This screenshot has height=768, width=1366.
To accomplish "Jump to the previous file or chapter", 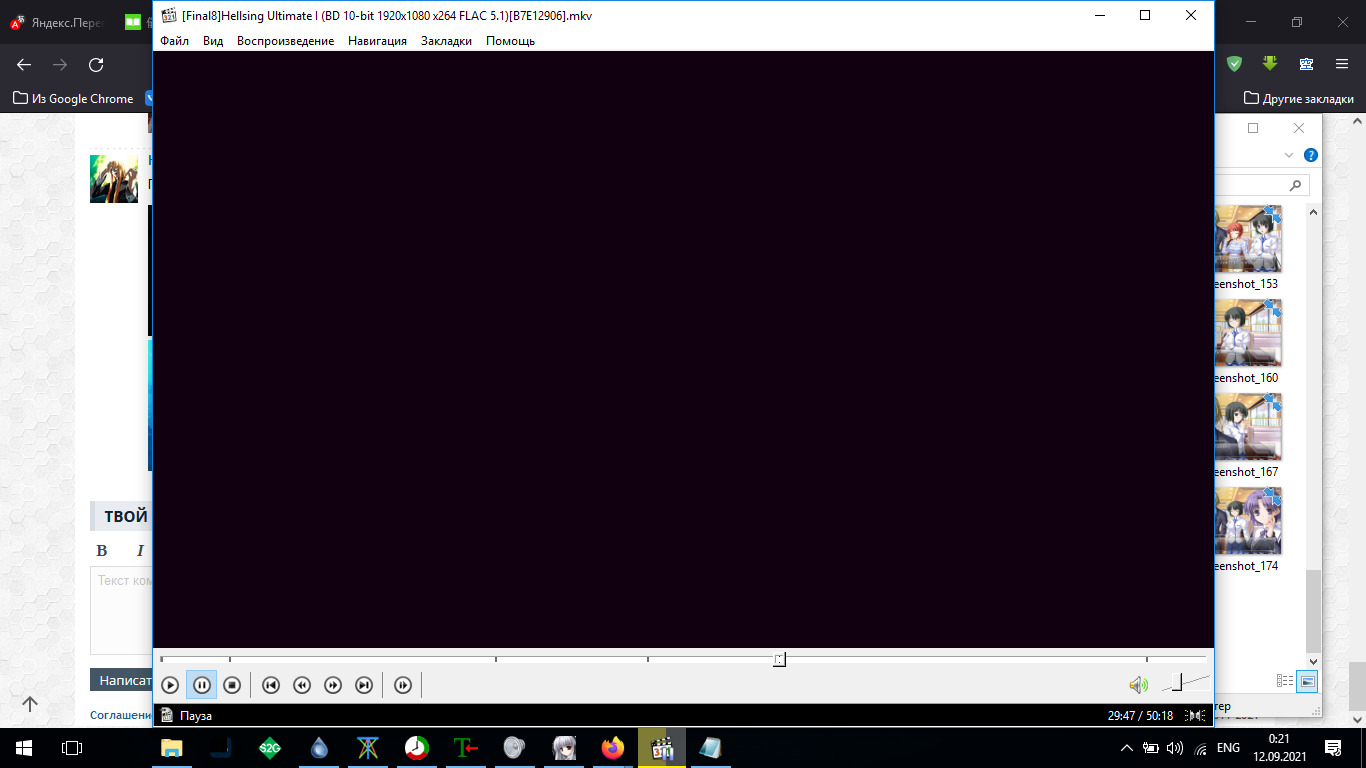I will (270, 685).
